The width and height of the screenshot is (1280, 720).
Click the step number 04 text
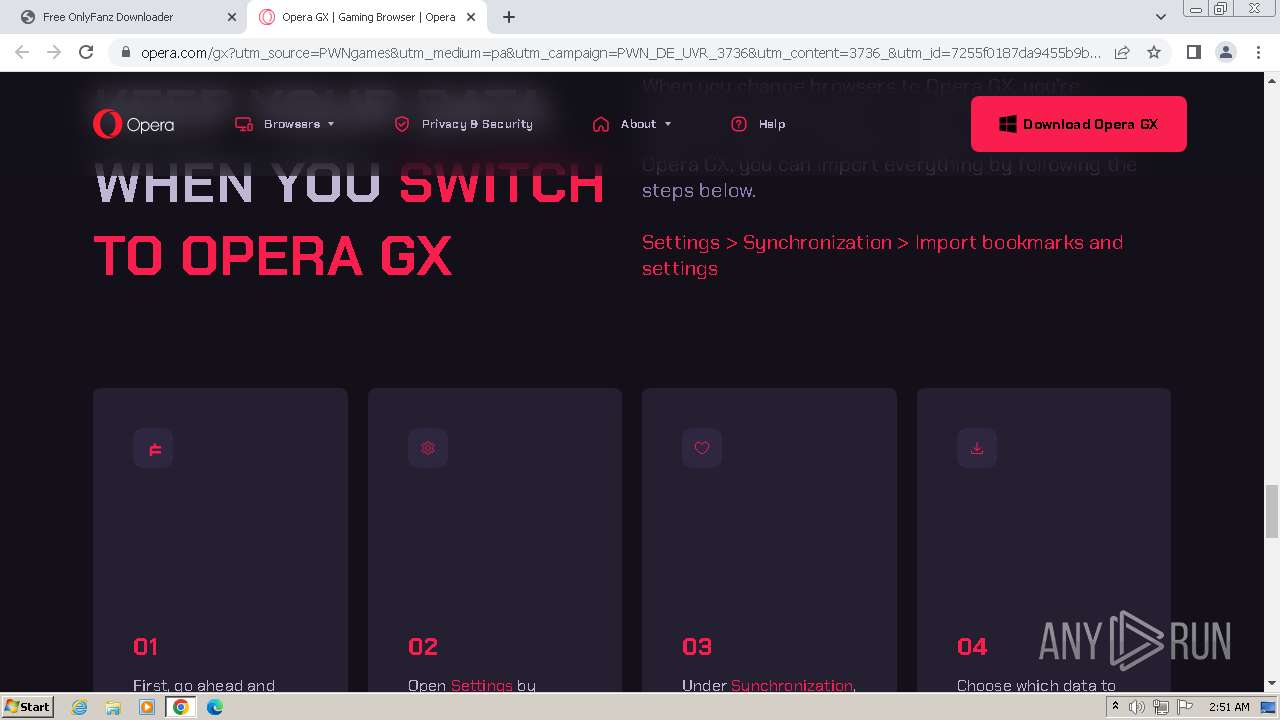tap(972, 647)
